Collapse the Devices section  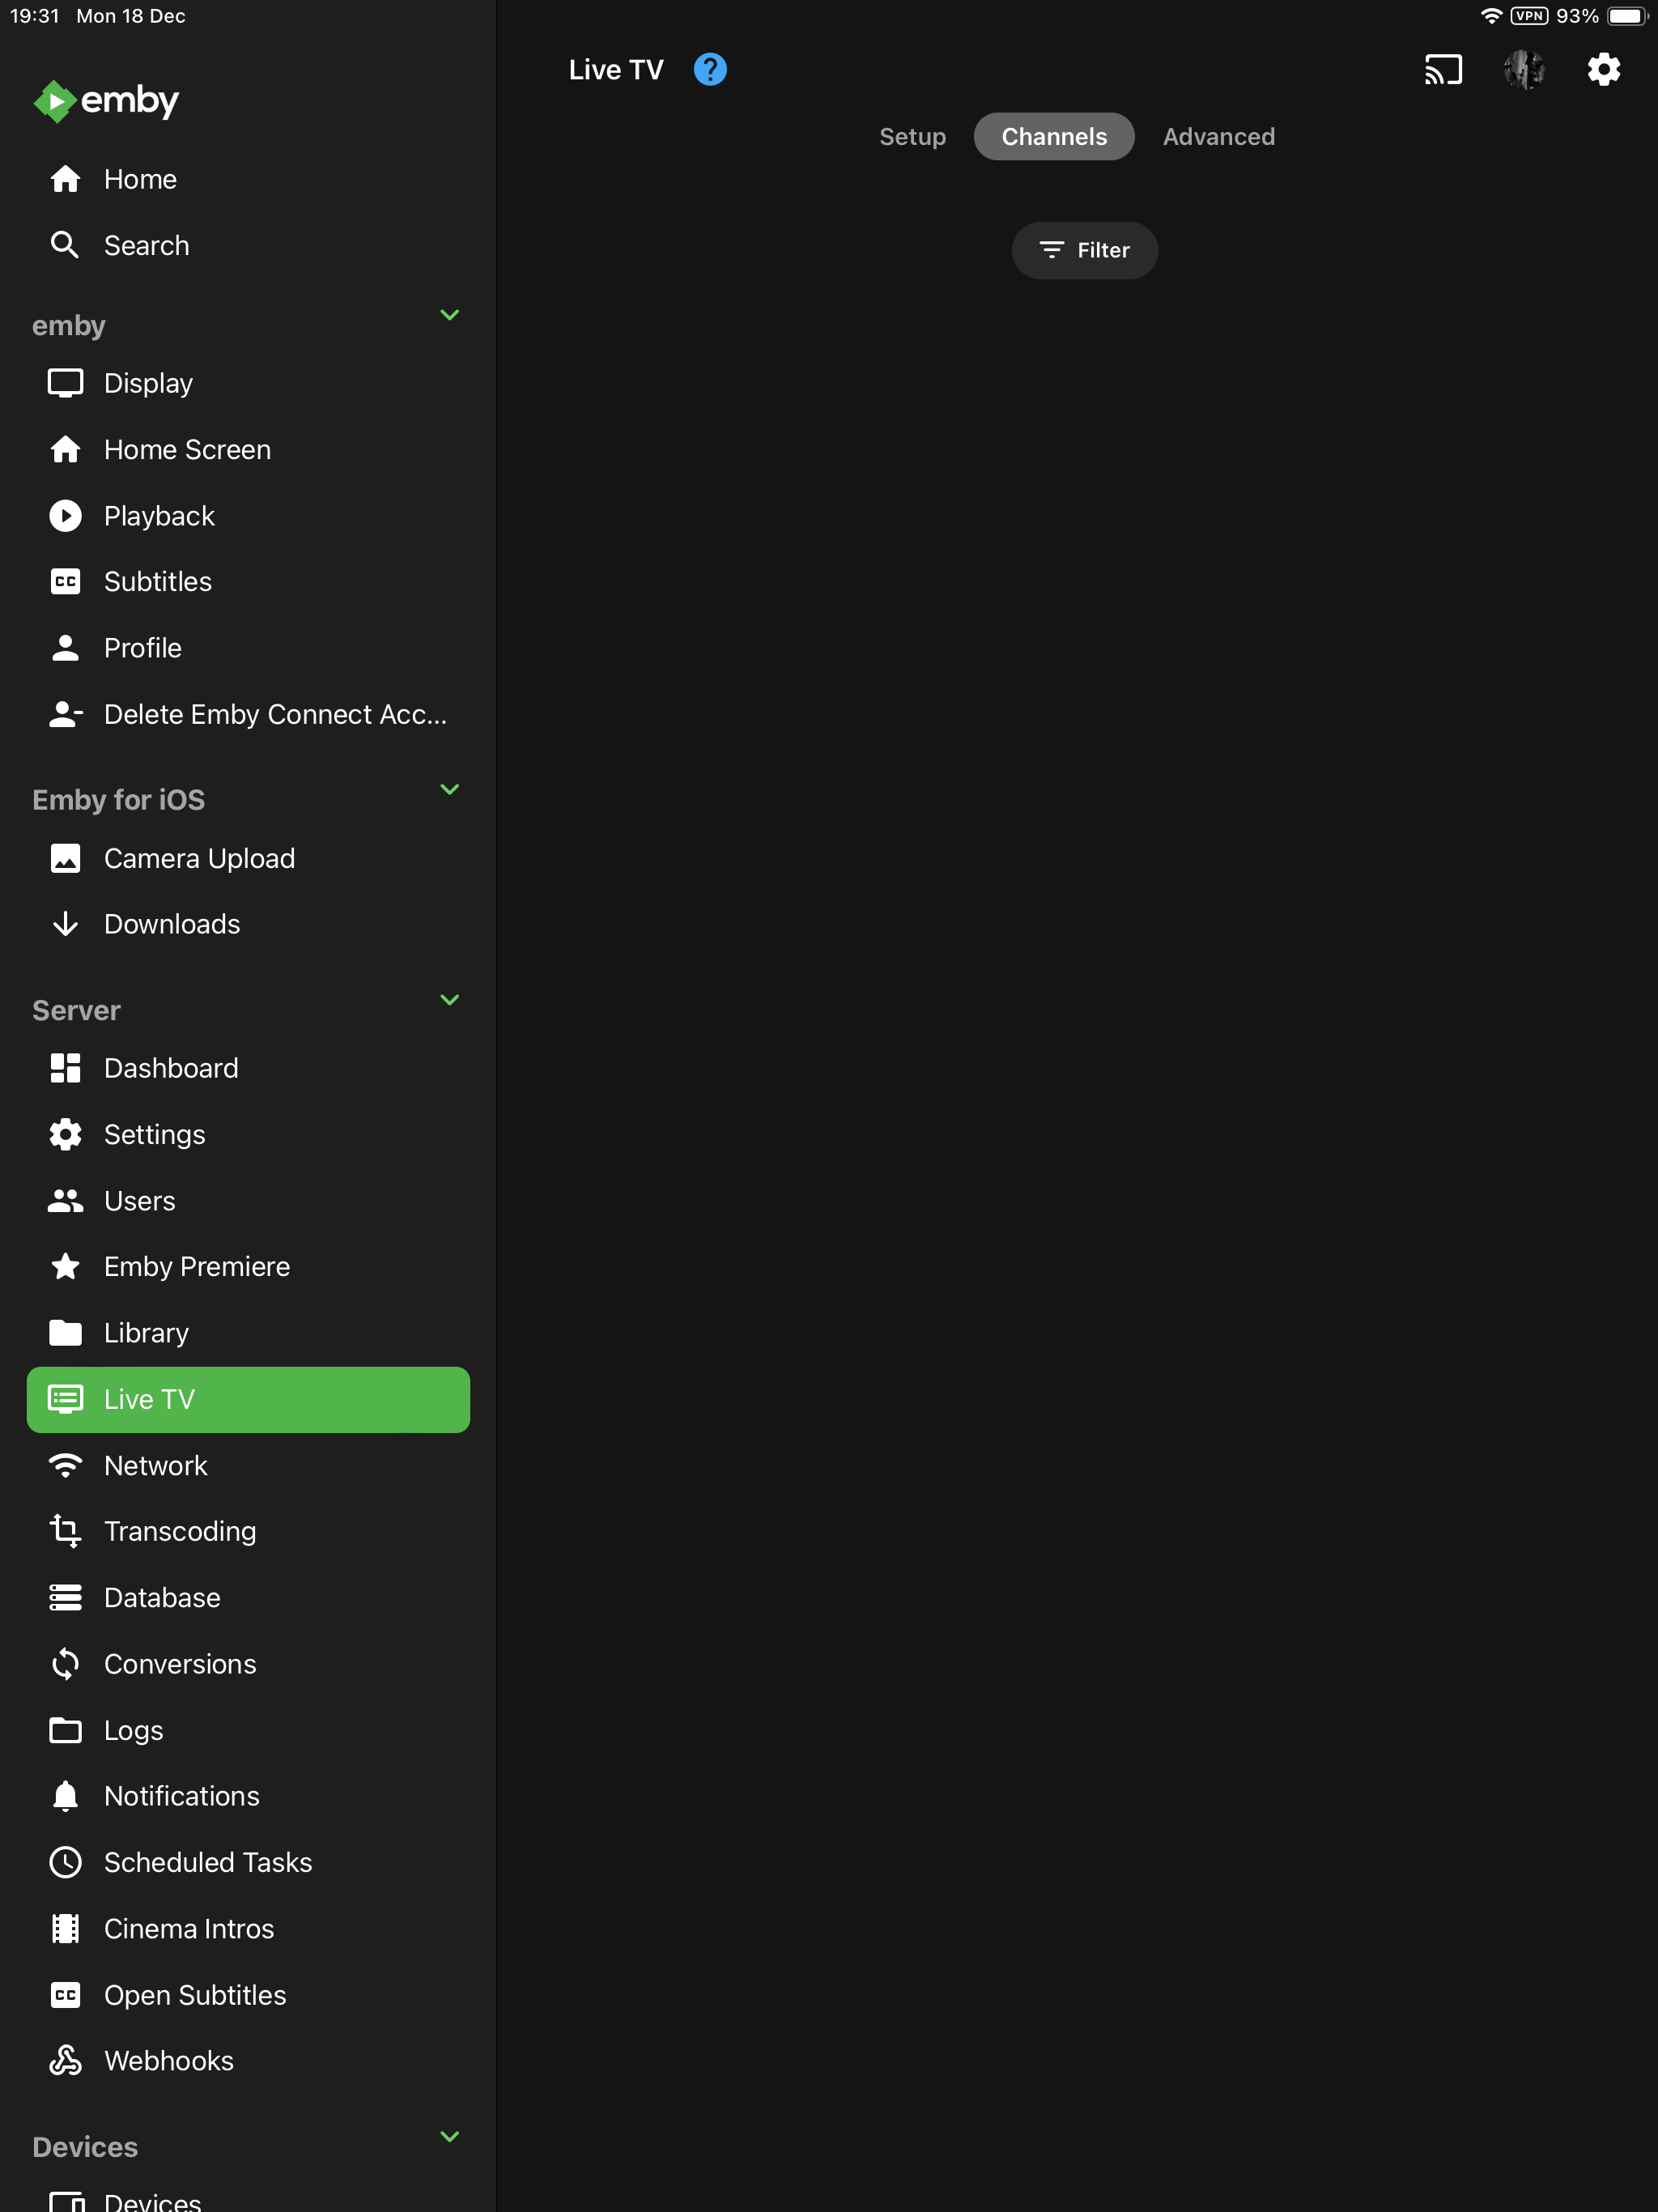[450, 2136]
